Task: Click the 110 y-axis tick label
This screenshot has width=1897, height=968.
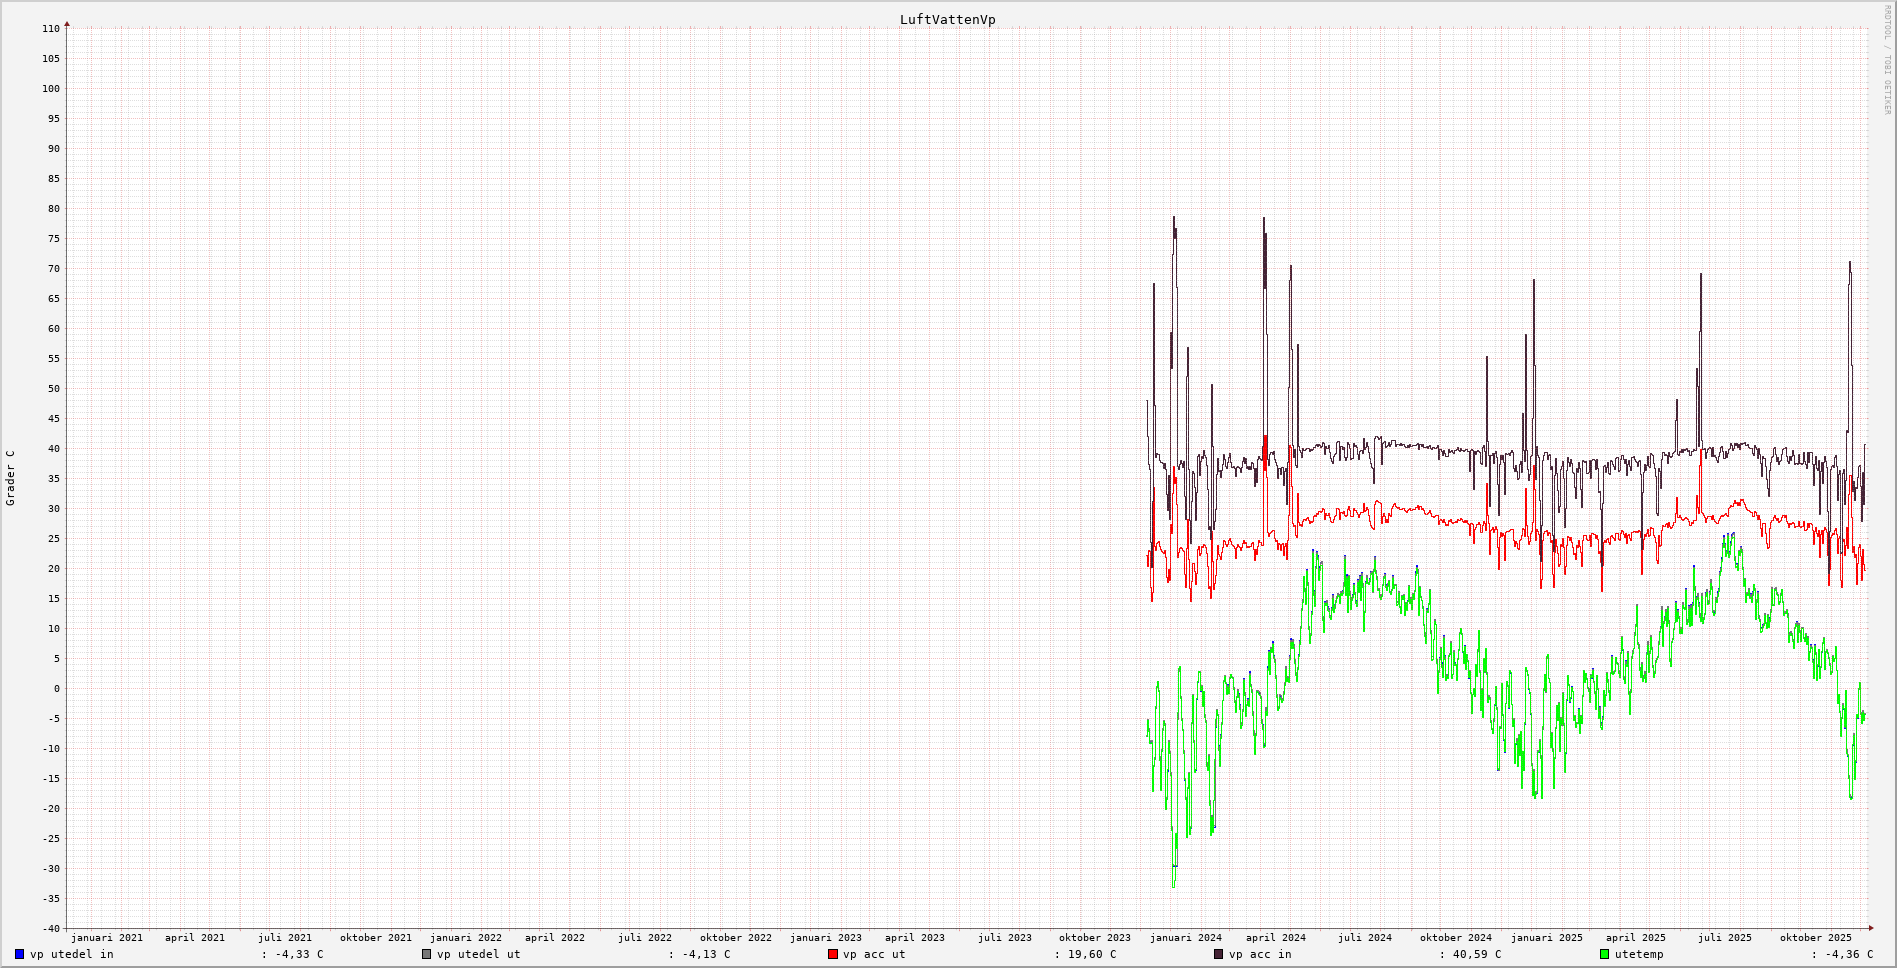Action: pos(51,29)
